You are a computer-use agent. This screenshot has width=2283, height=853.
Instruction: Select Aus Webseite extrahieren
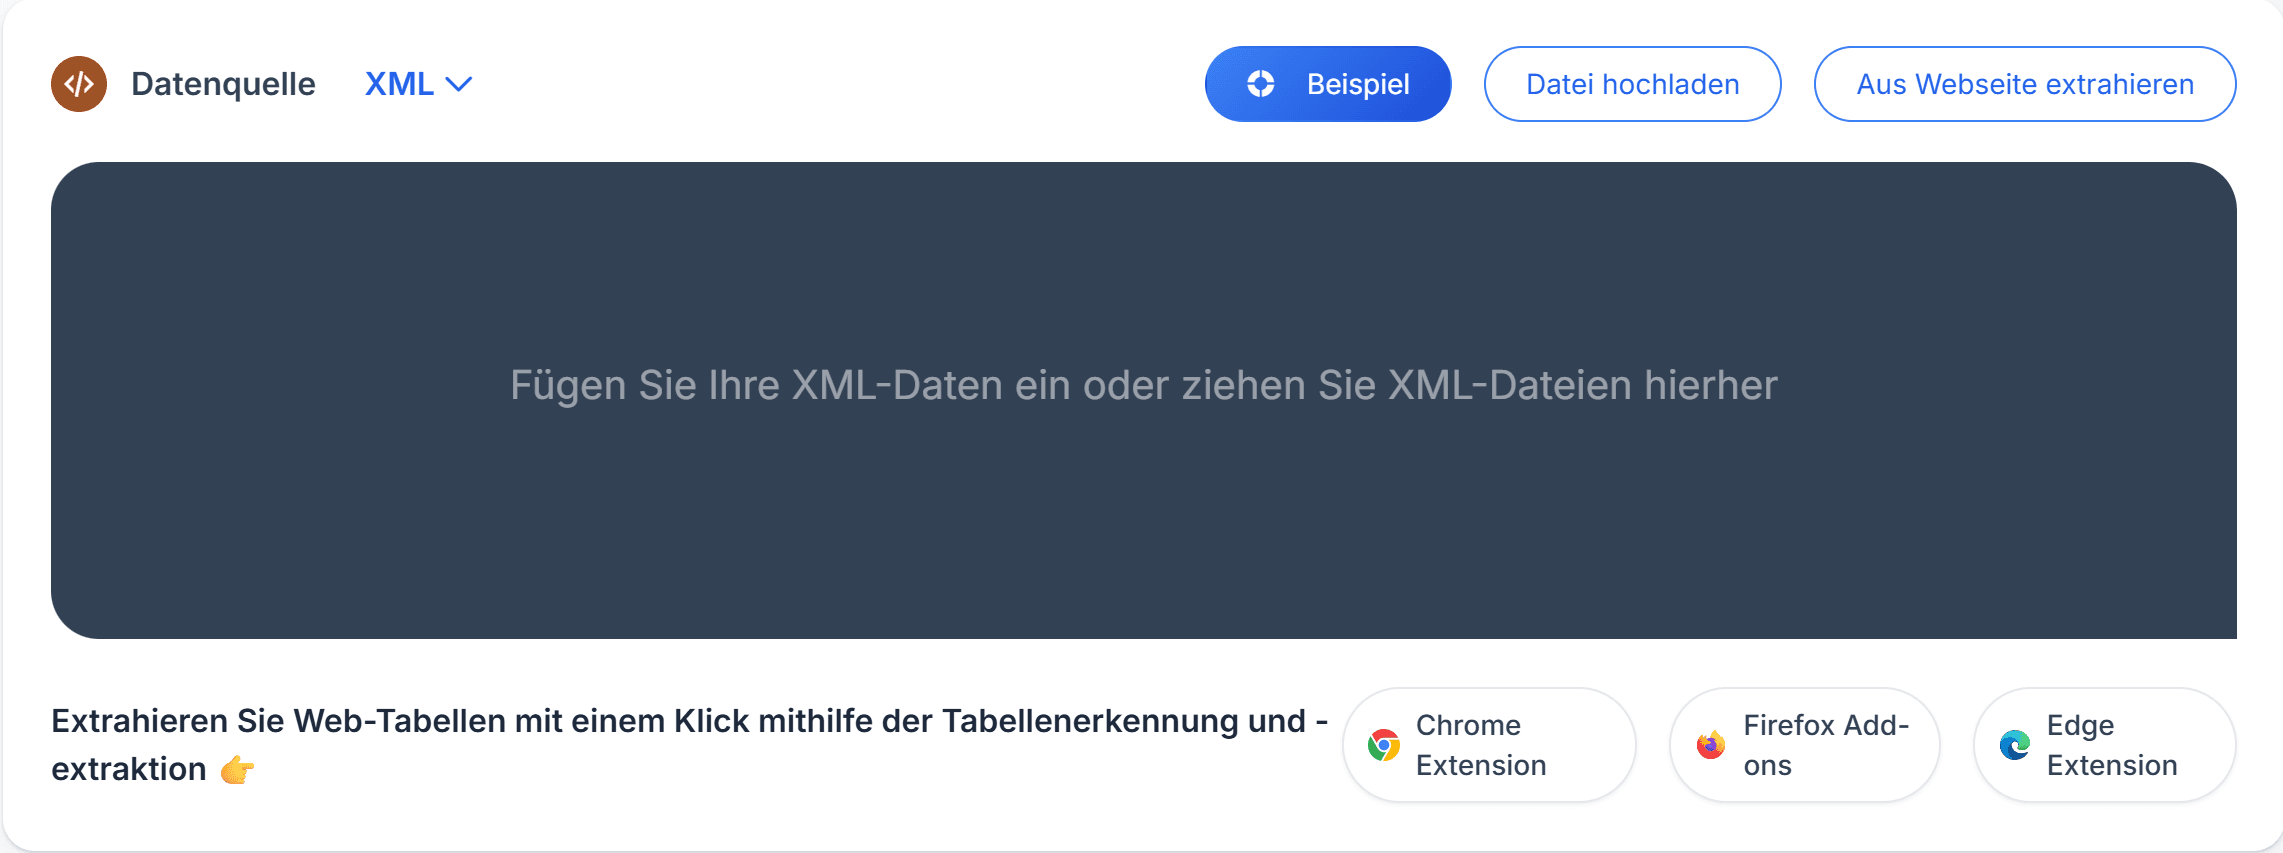point(2025,84)
